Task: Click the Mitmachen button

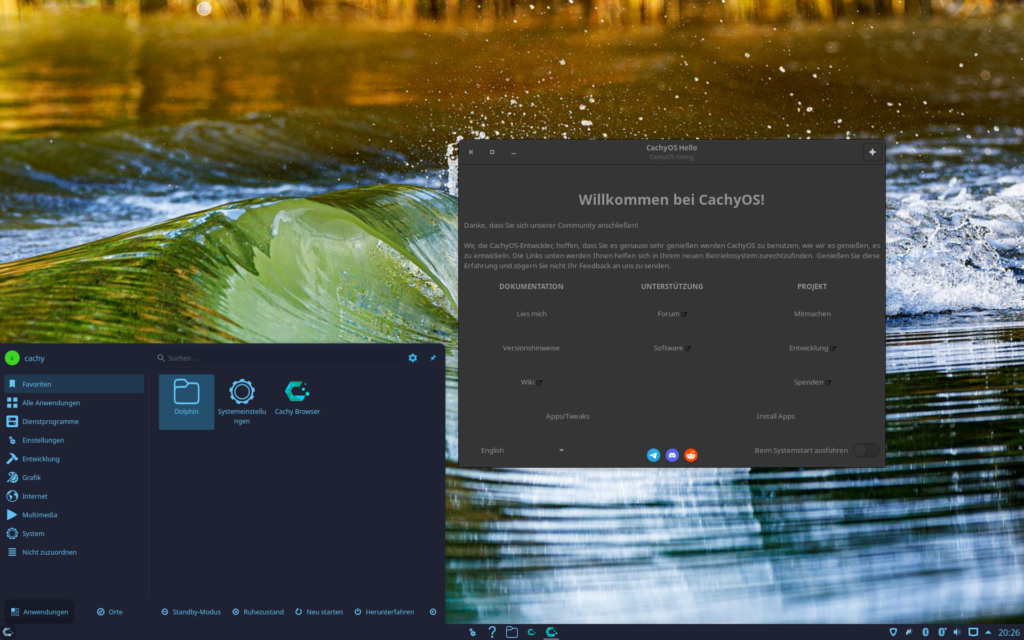Action: (x=812, y=313)
